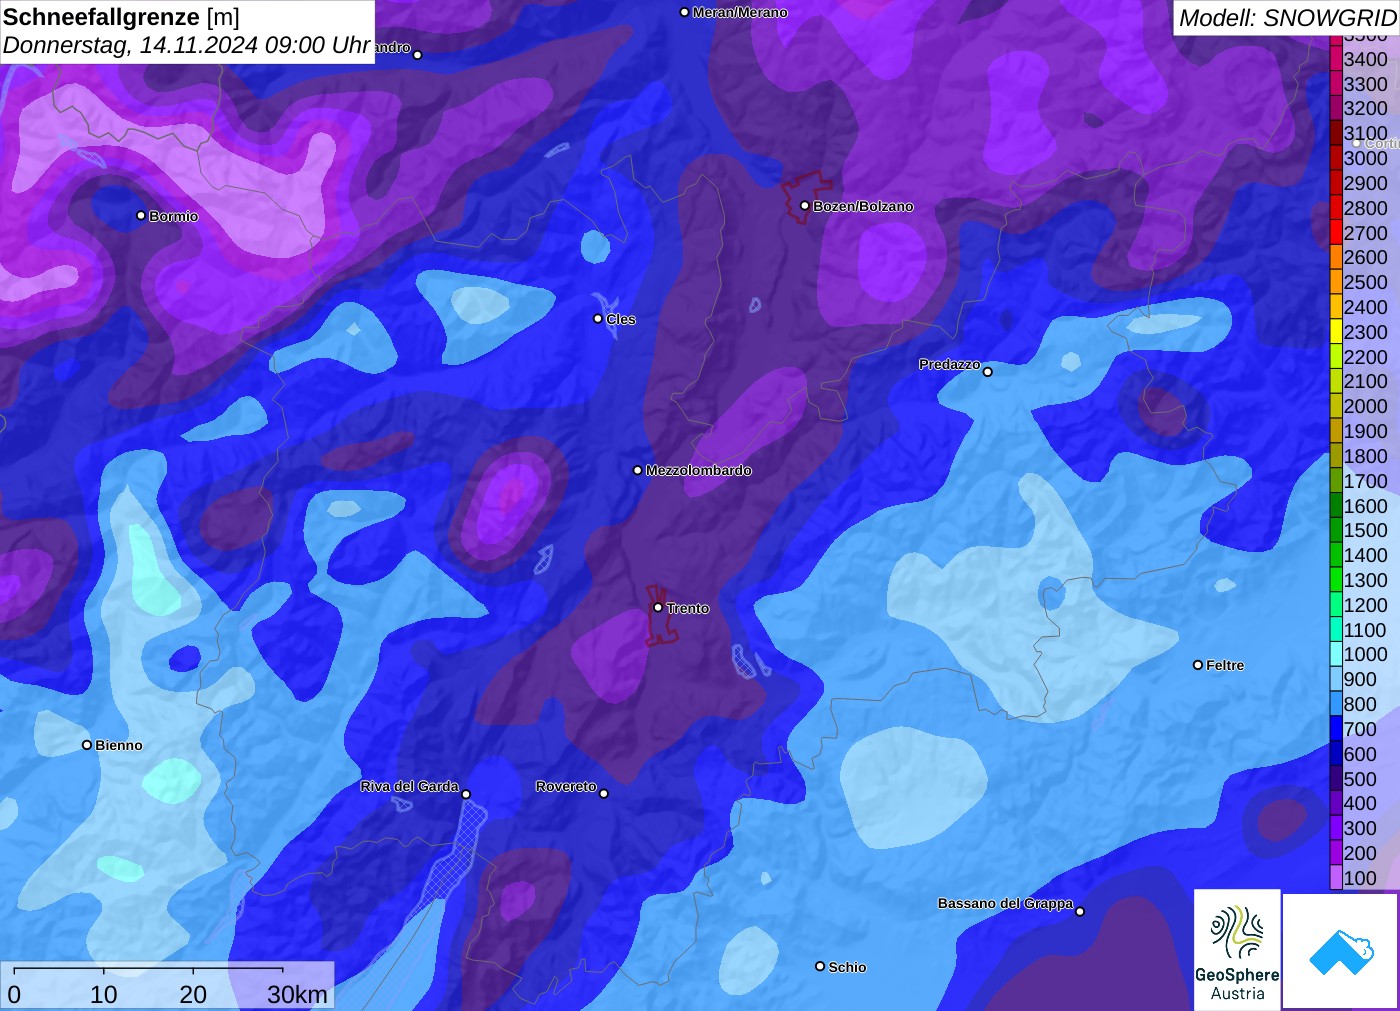Pick the 1100 legend color swatch

1336,630
